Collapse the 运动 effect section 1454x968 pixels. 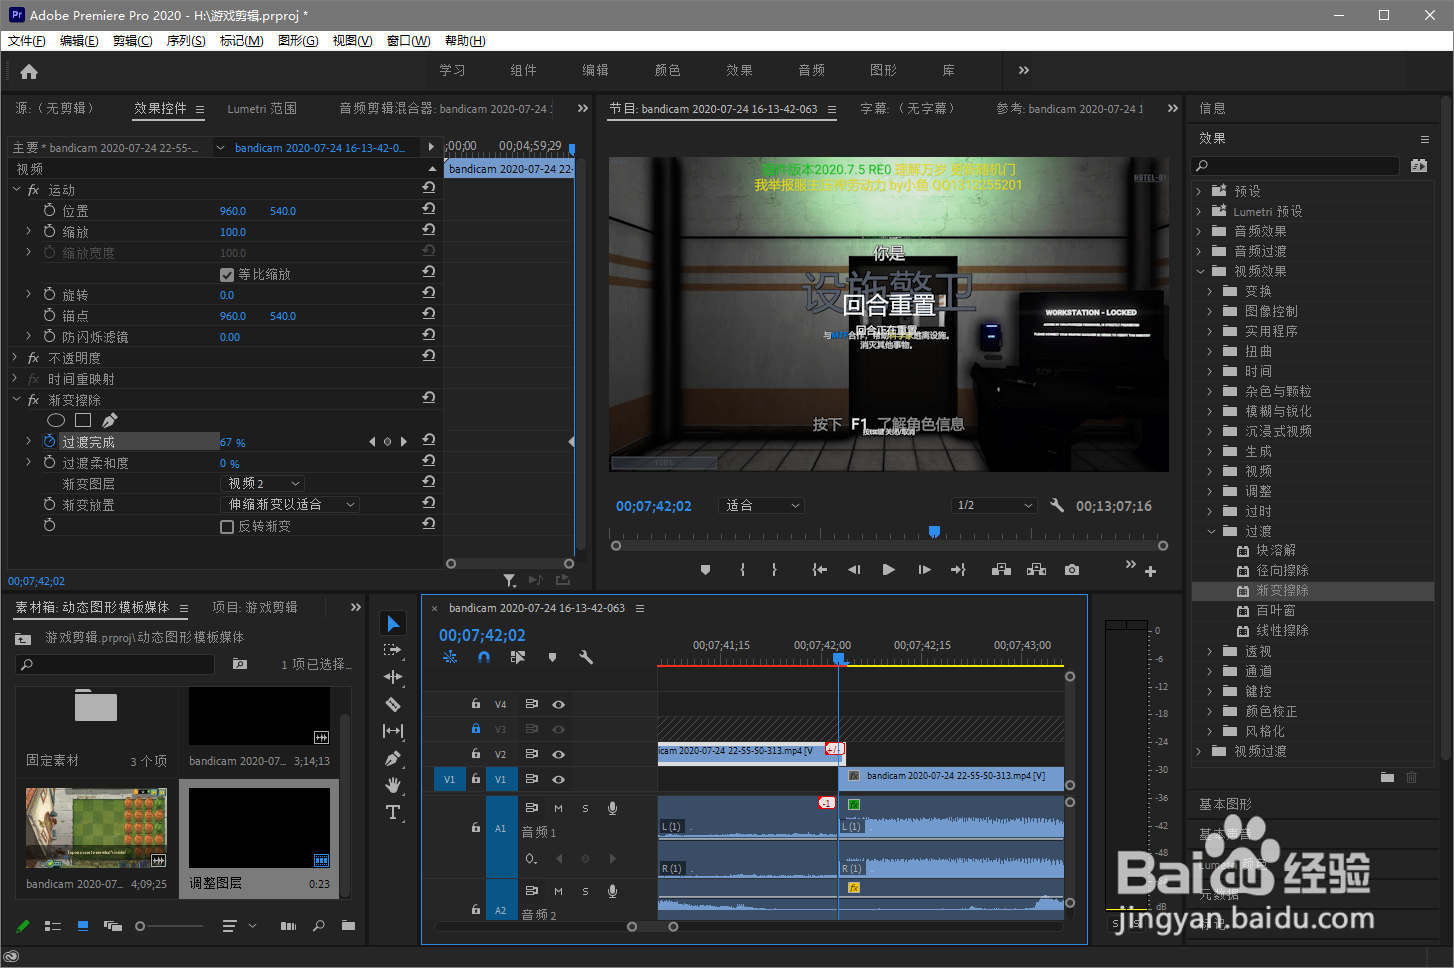pyautogui.click(x=15, y=189)
